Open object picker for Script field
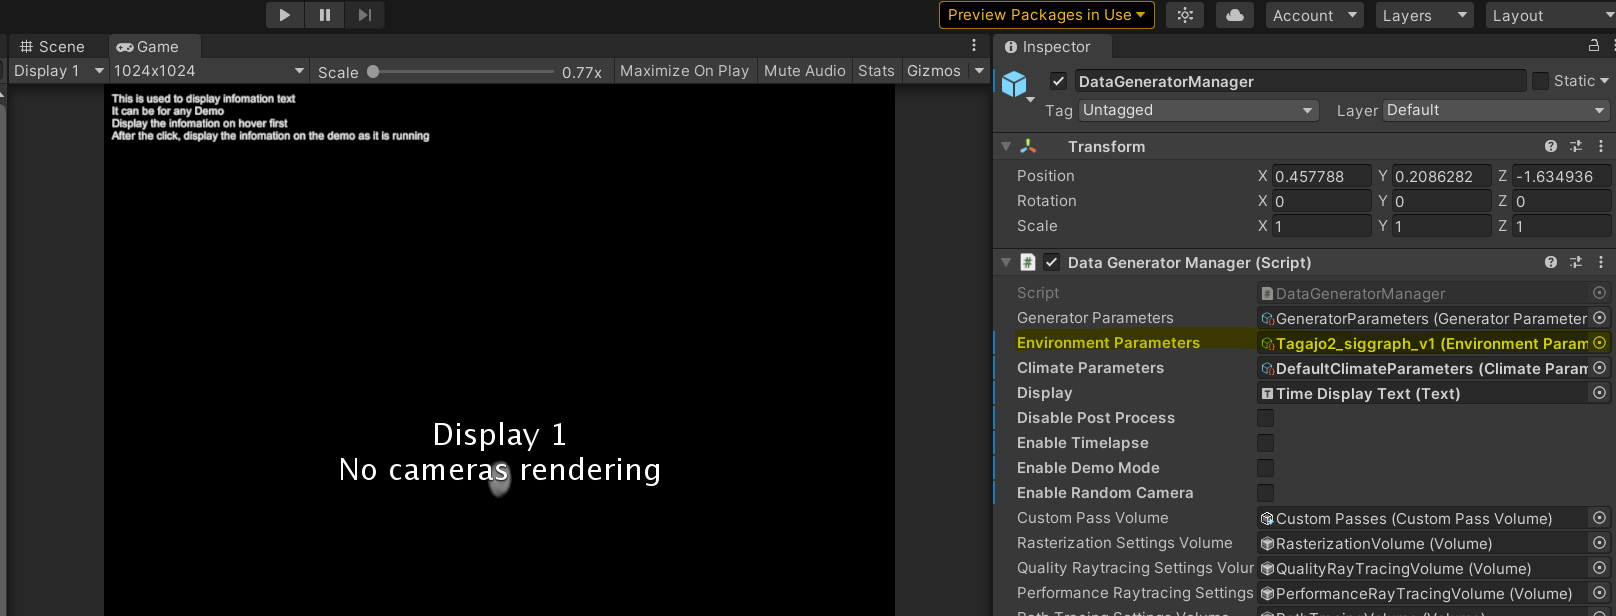The height and width of the screenshot is (616, 1616). coord(1599,293)
